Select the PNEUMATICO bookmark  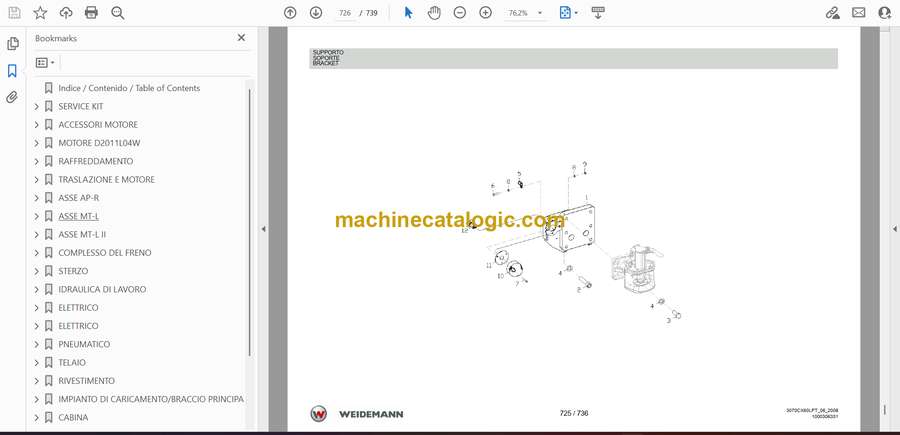coord(84,344)
